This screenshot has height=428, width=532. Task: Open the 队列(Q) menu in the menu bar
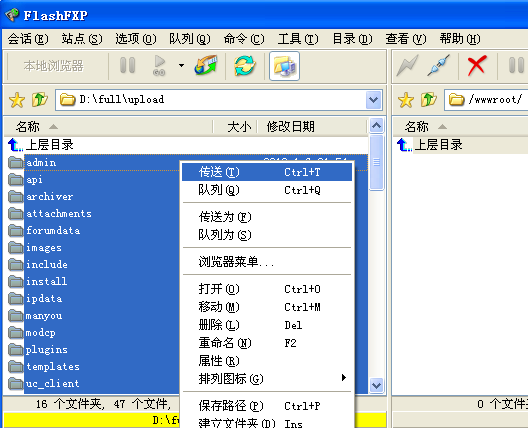click(x=190, y=39)
